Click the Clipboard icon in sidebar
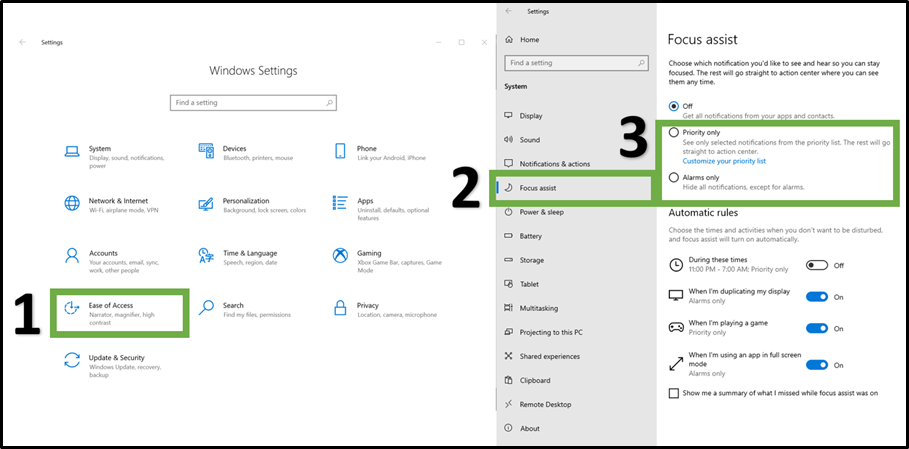Image resolution: width=909 pixels, height=449 pixels. pyautogui.click(x=509, y=380)
